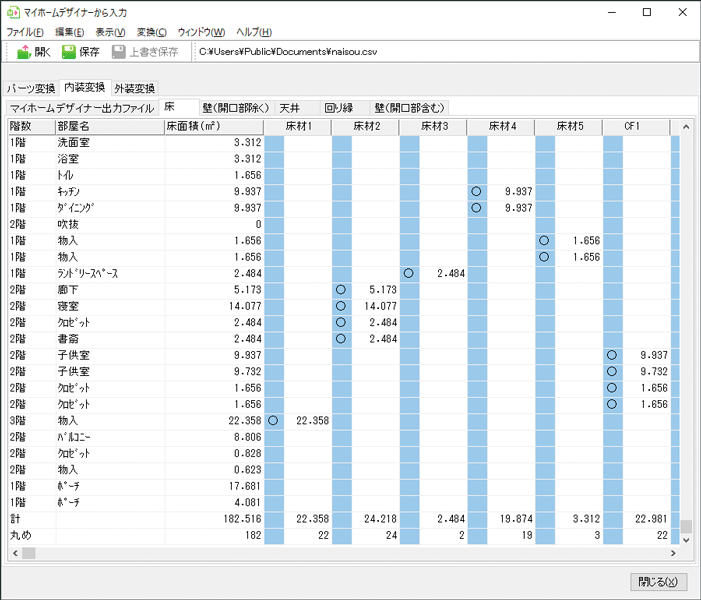
Task: Toggle 床材3 circle for ランドリースペース row
Action: 409,273
